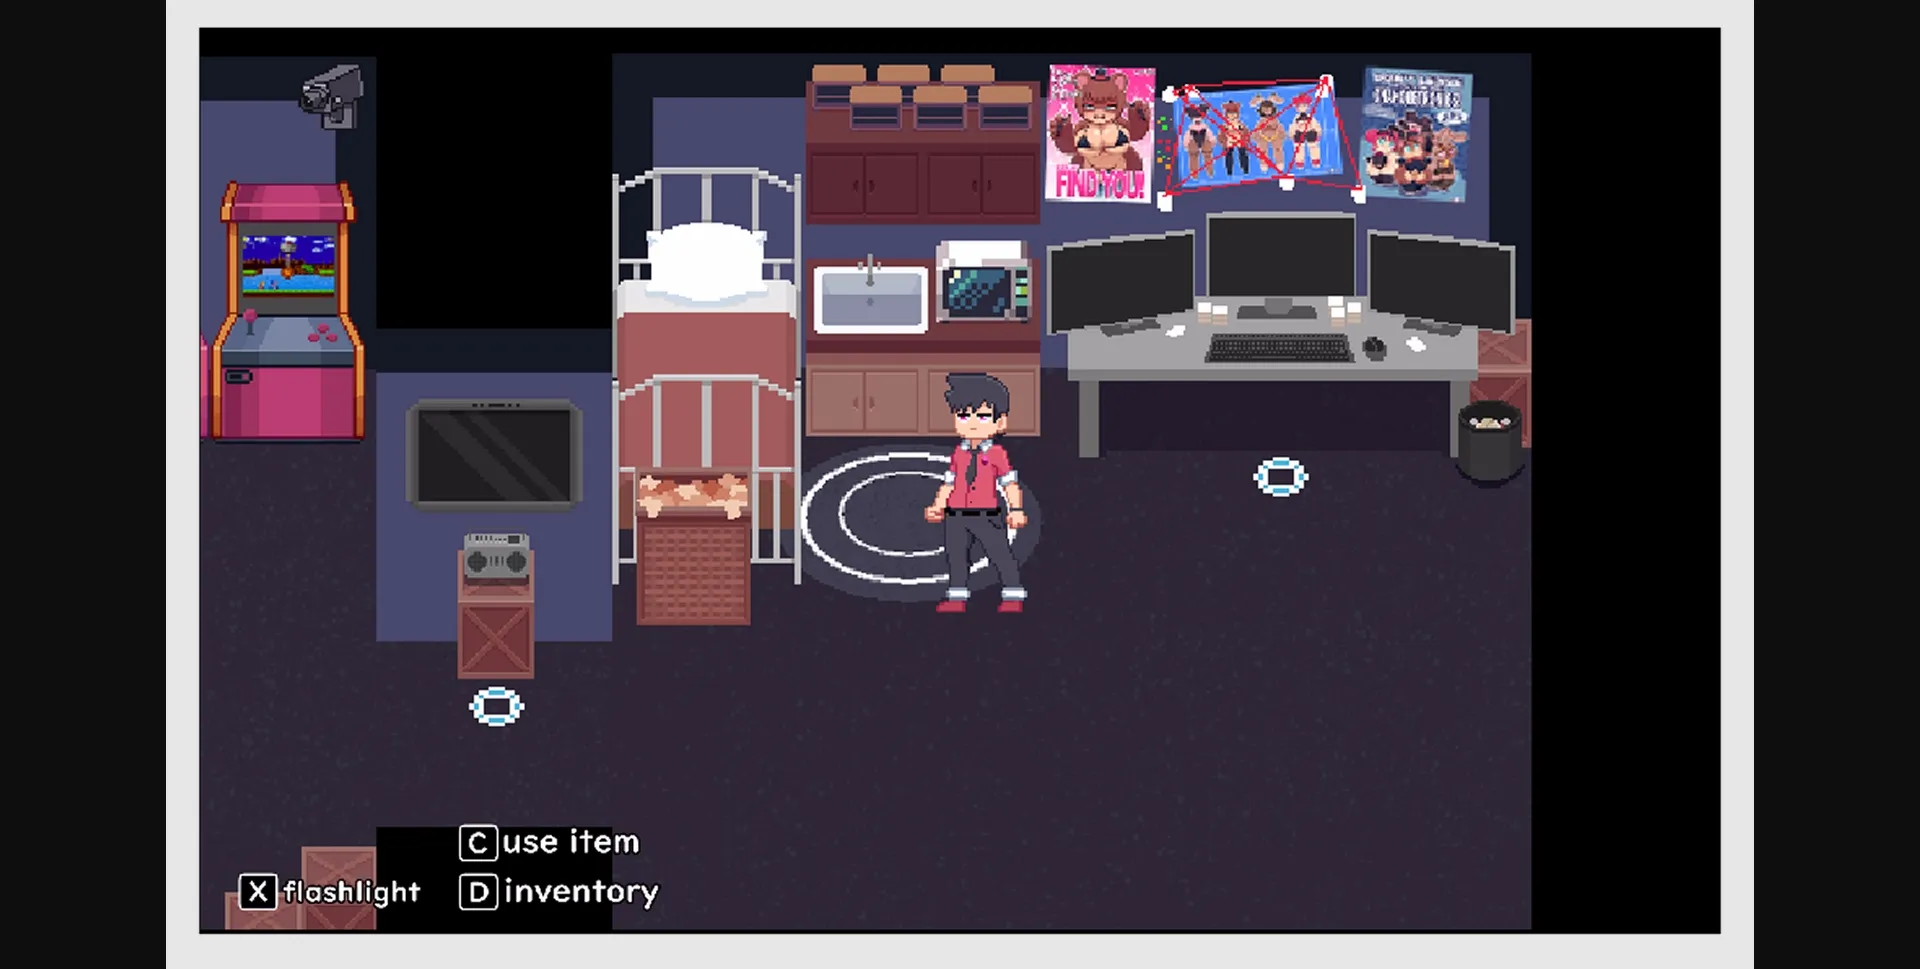Click the glowing circle near the desk
1920x969 pixels.
point(1280,477)
